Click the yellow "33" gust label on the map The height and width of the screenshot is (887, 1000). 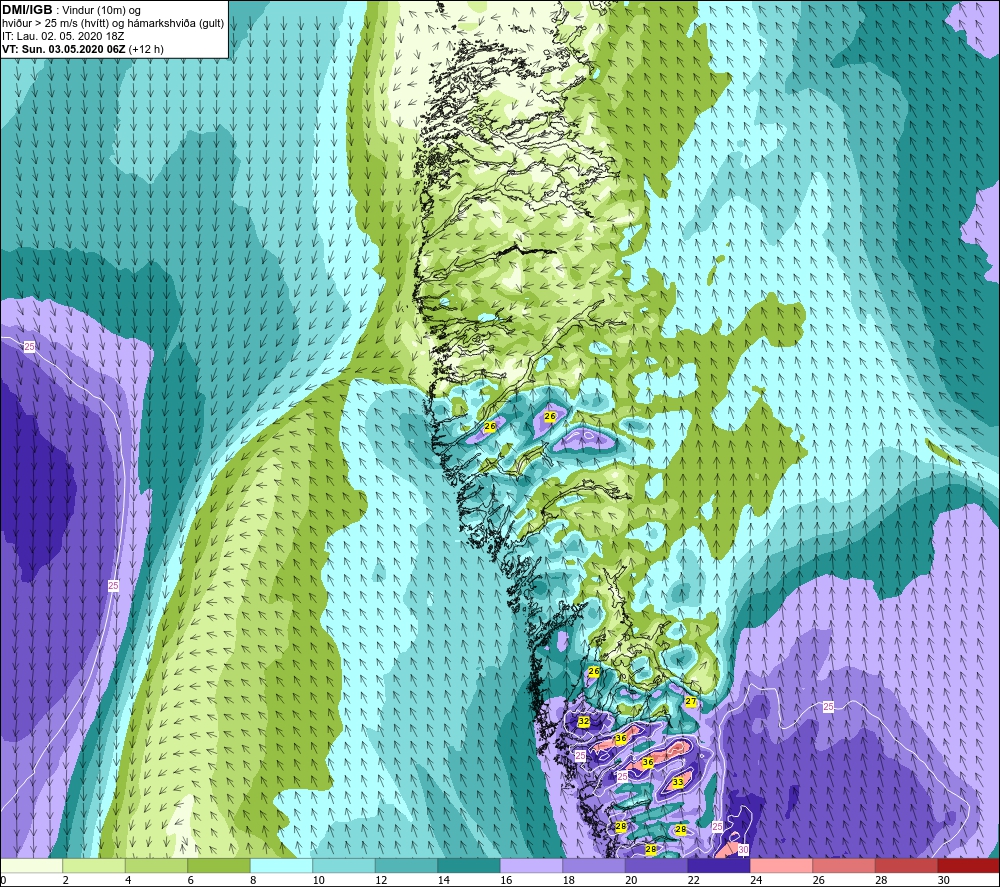click(678, 782)
